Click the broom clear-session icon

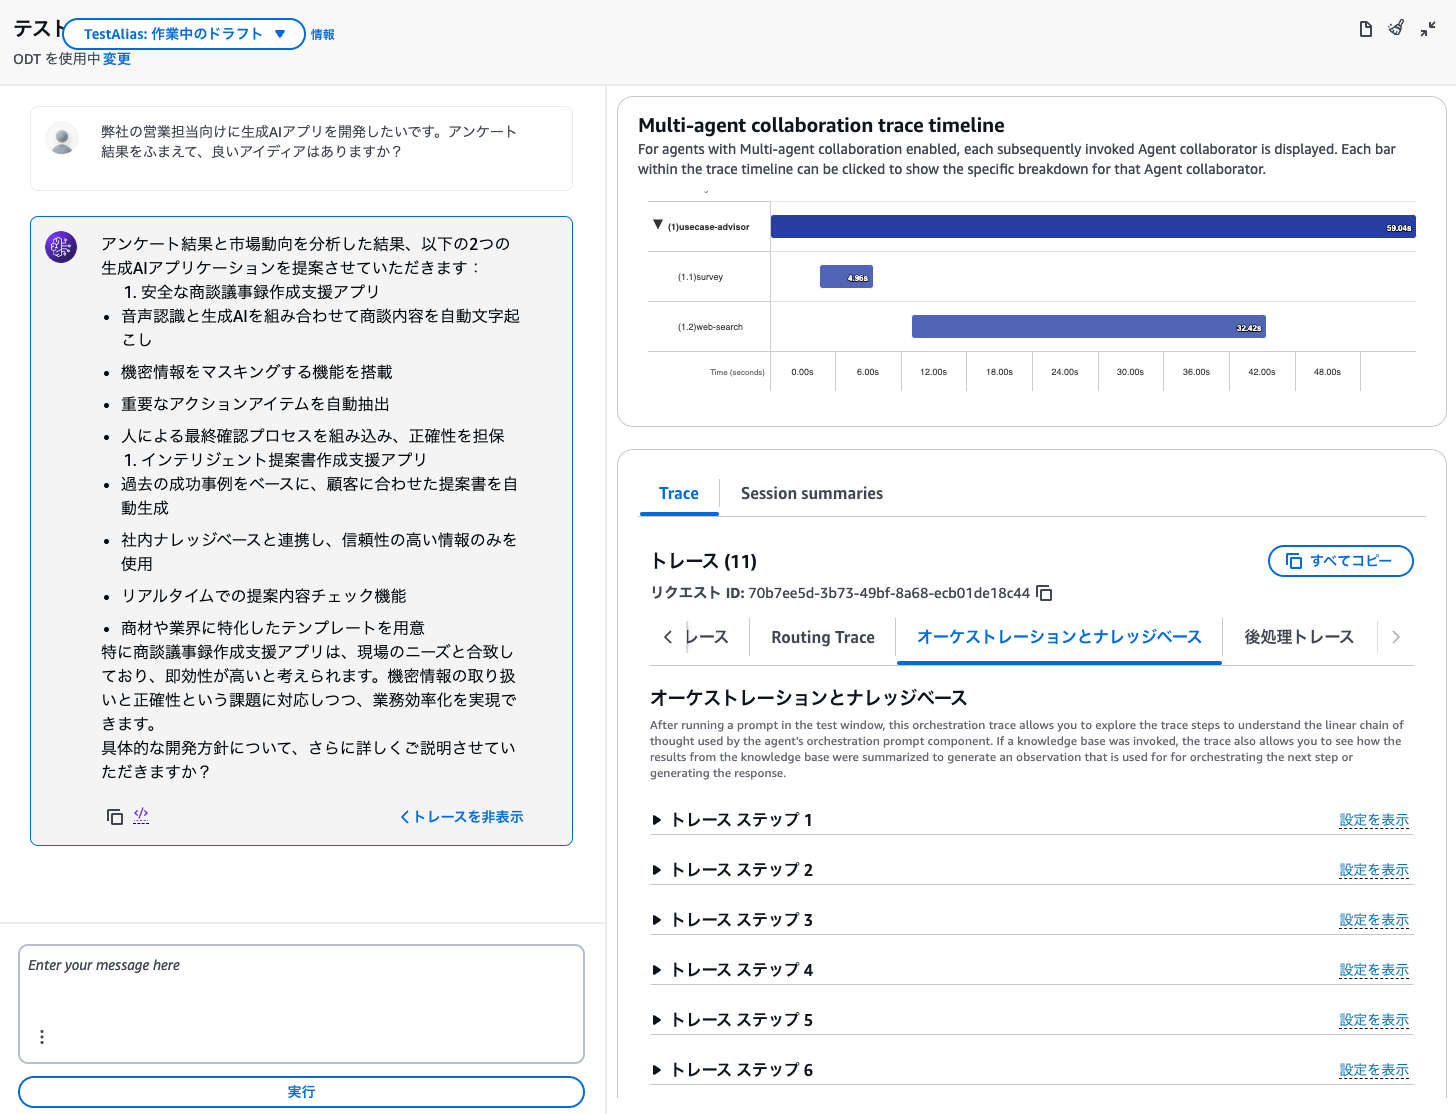[1396, 28]
